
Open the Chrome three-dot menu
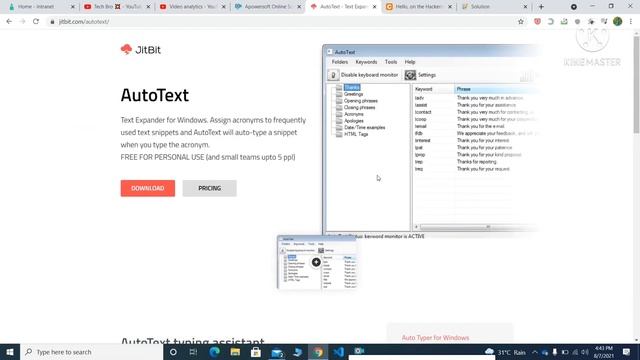click(x=631, y=22)
